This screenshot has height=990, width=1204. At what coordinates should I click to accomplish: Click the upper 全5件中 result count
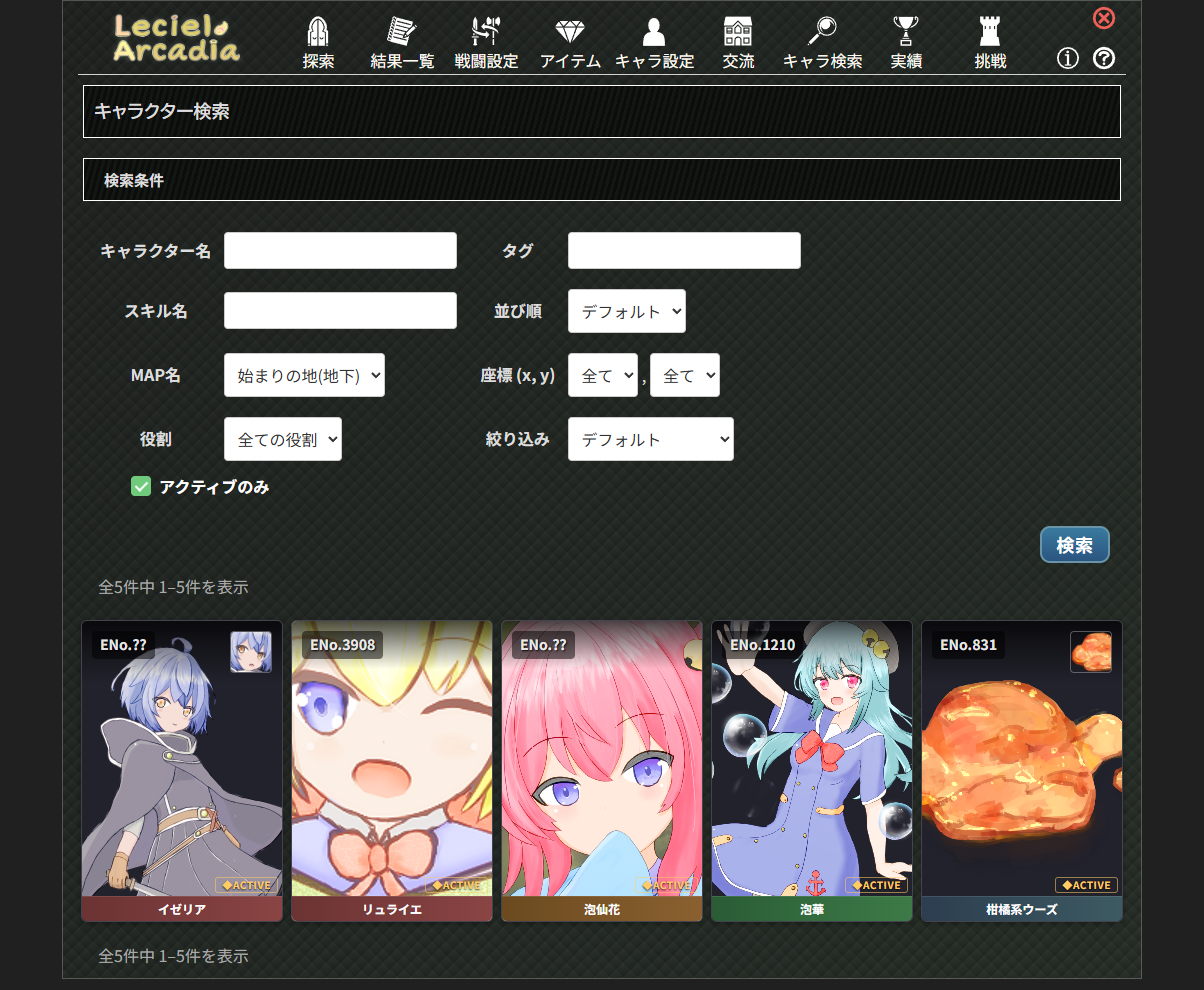pyautogui.click(x=173, y=587)
